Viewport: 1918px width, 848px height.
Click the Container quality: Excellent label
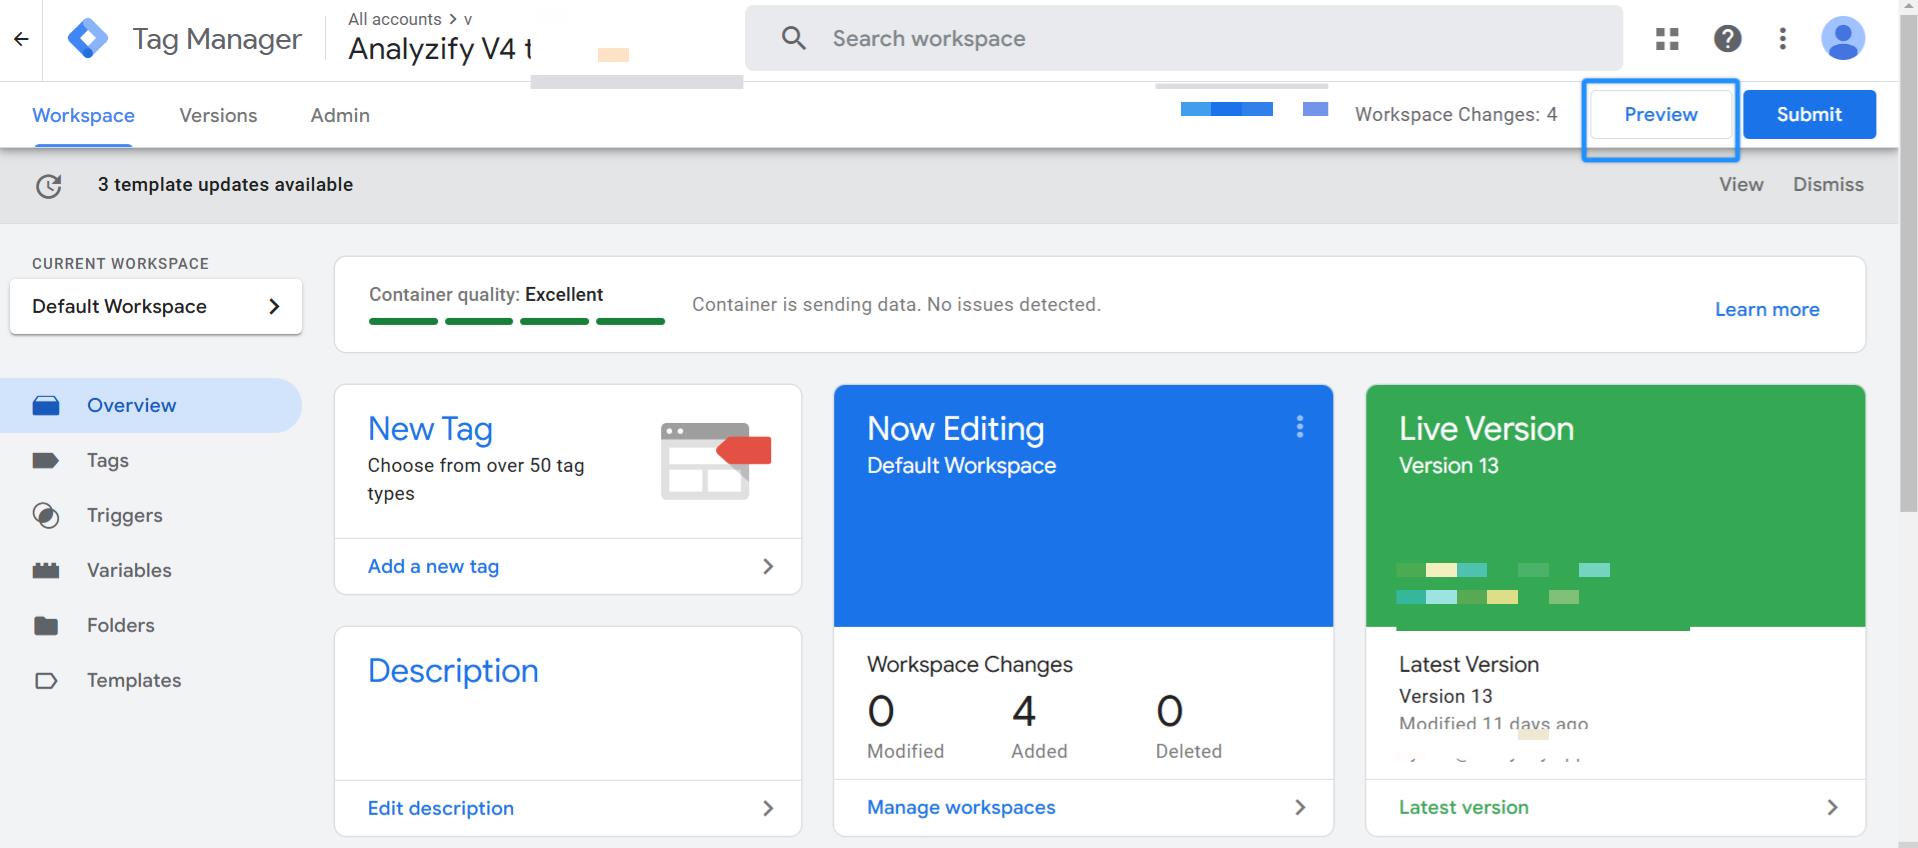pos(486,295)
